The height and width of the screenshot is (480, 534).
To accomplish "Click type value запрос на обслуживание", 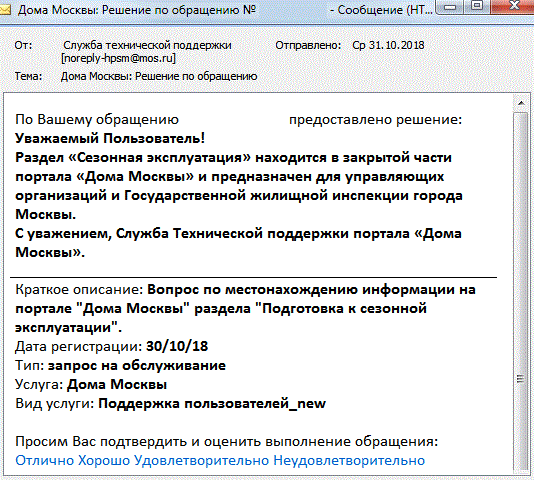I will click(x=137, y=366).
